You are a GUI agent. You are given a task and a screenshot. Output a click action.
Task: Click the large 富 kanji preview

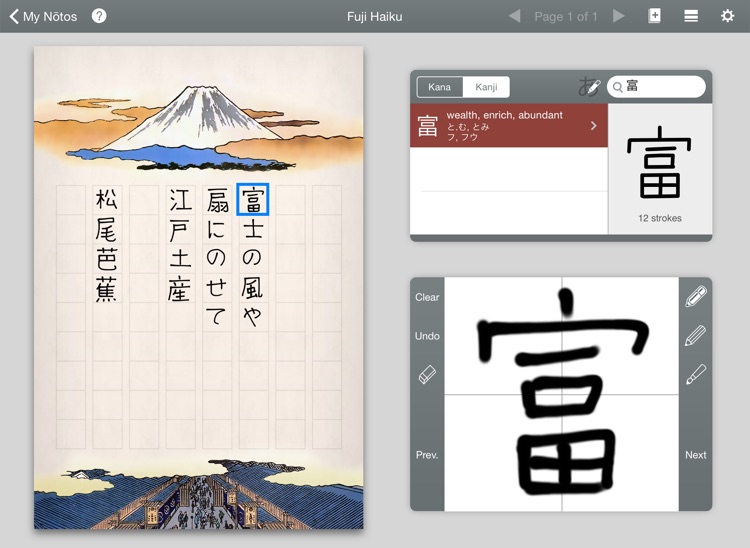click(x=660, y=162)
